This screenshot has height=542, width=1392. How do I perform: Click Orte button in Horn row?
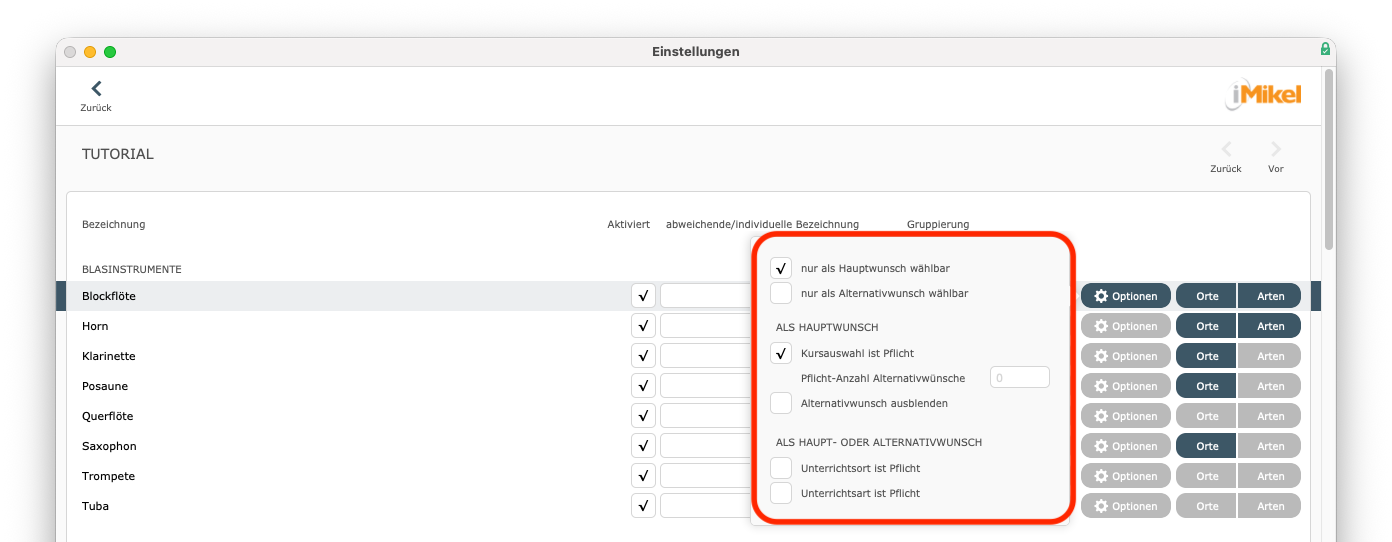[1207, 326]
